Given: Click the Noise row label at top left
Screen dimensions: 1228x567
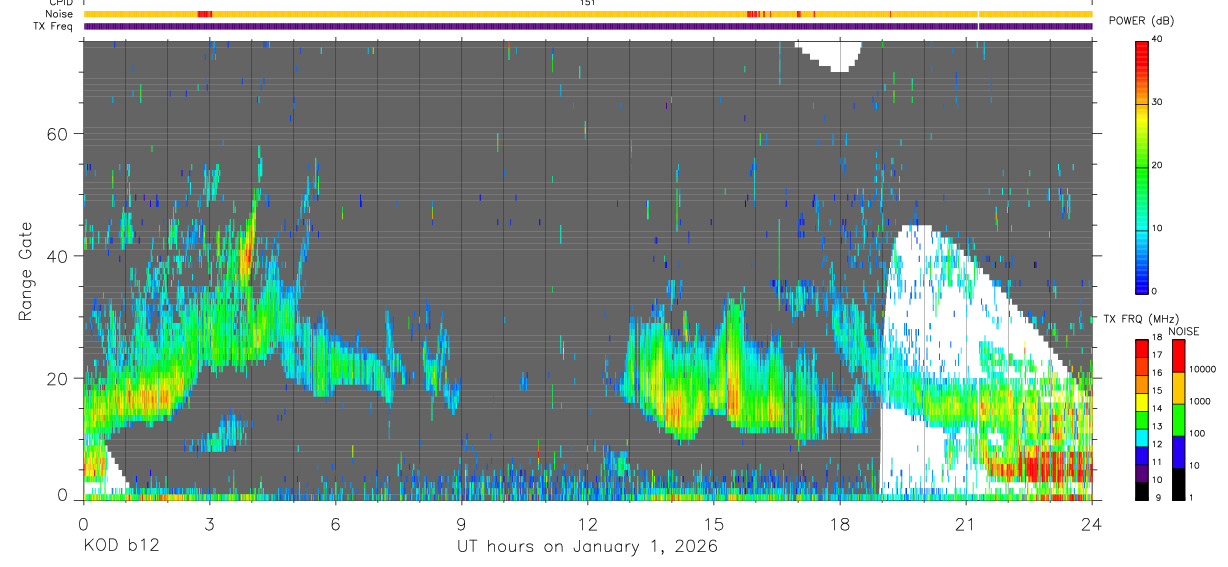Looking at the screenshot, I should point(57,14).
